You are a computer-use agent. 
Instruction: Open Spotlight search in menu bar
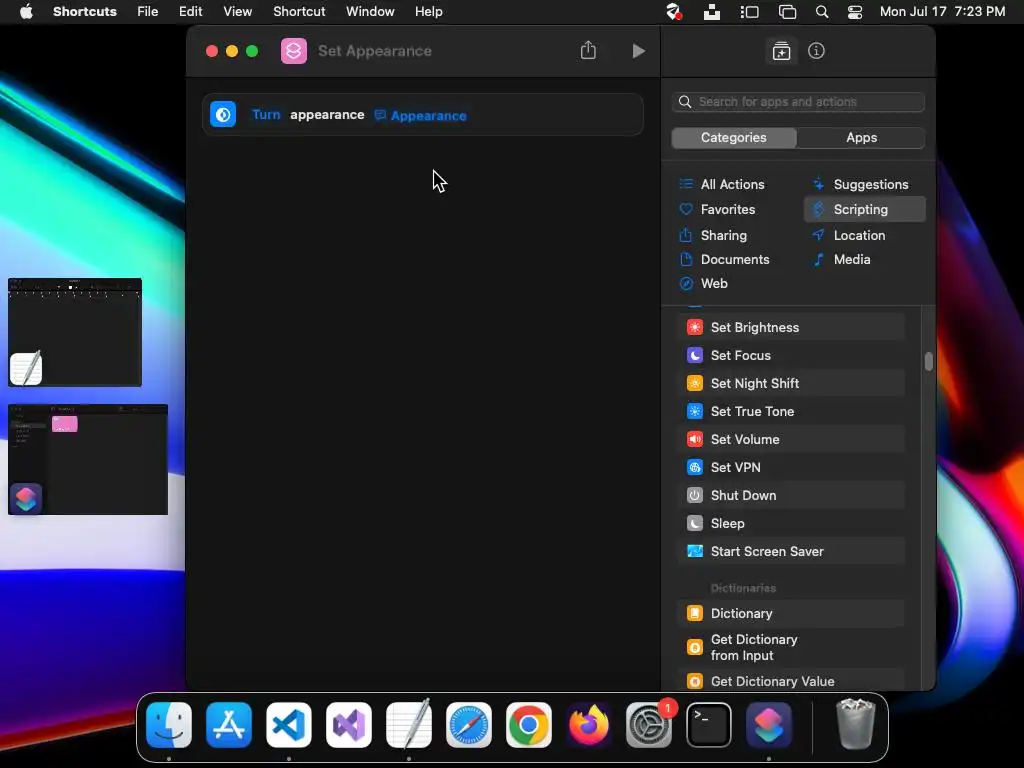822,12
